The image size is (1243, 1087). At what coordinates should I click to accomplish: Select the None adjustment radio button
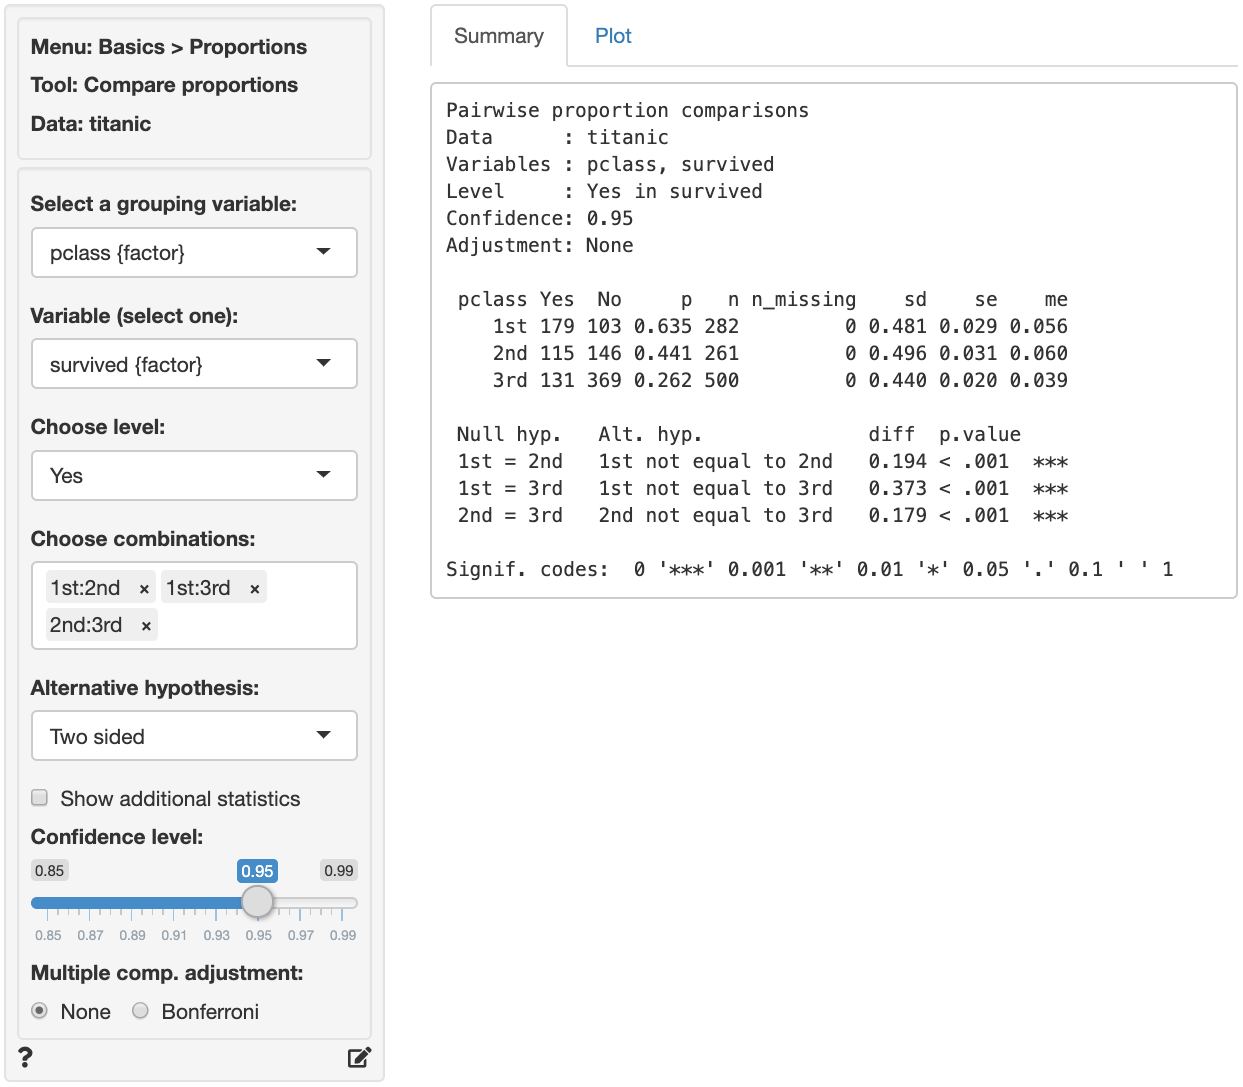coord(38,1011)
